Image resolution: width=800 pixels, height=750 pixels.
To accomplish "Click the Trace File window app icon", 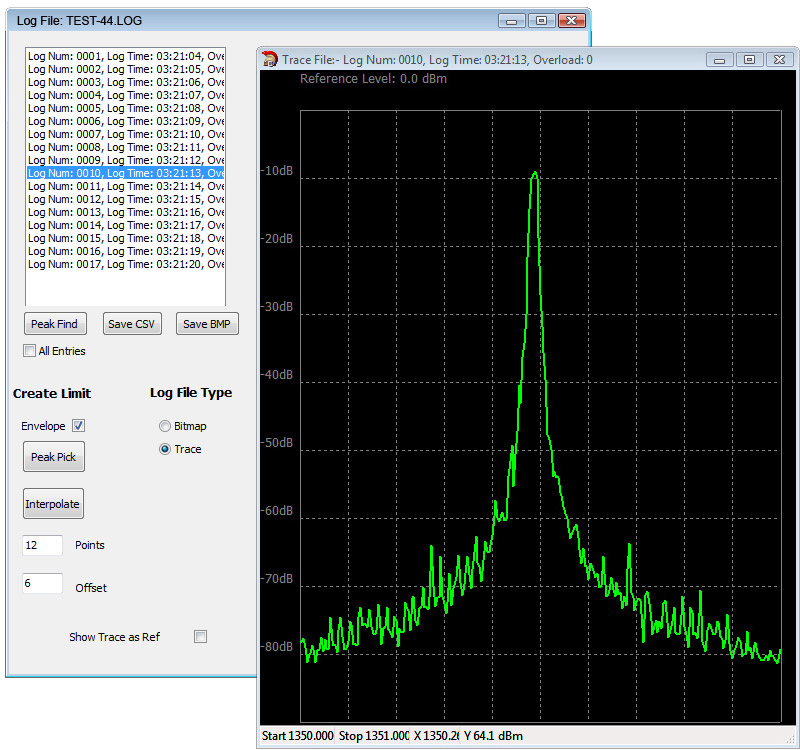I will pyautogui.click(x=270, y=59).
